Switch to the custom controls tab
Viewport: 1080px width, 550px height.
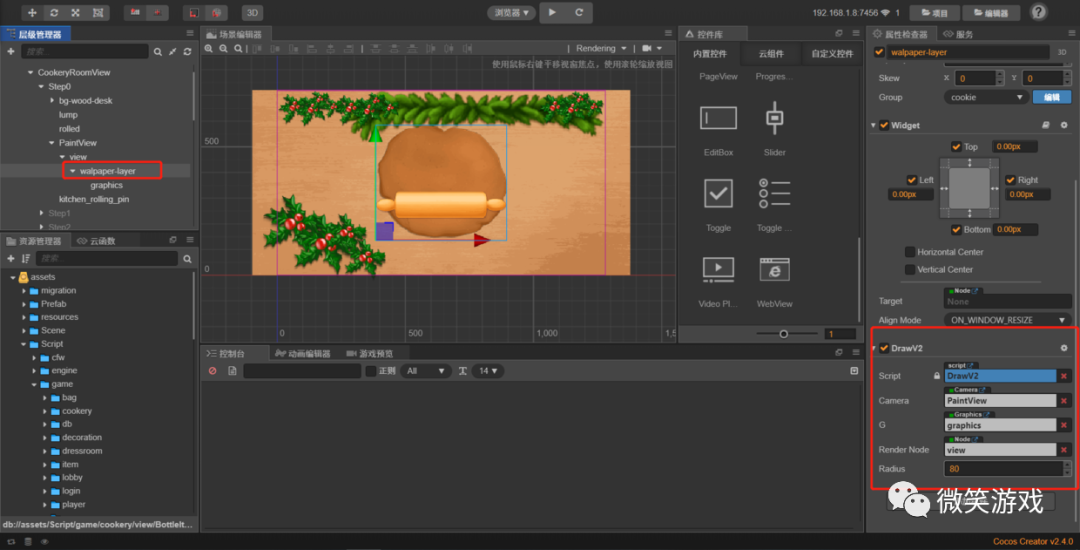tap(831, 54)
